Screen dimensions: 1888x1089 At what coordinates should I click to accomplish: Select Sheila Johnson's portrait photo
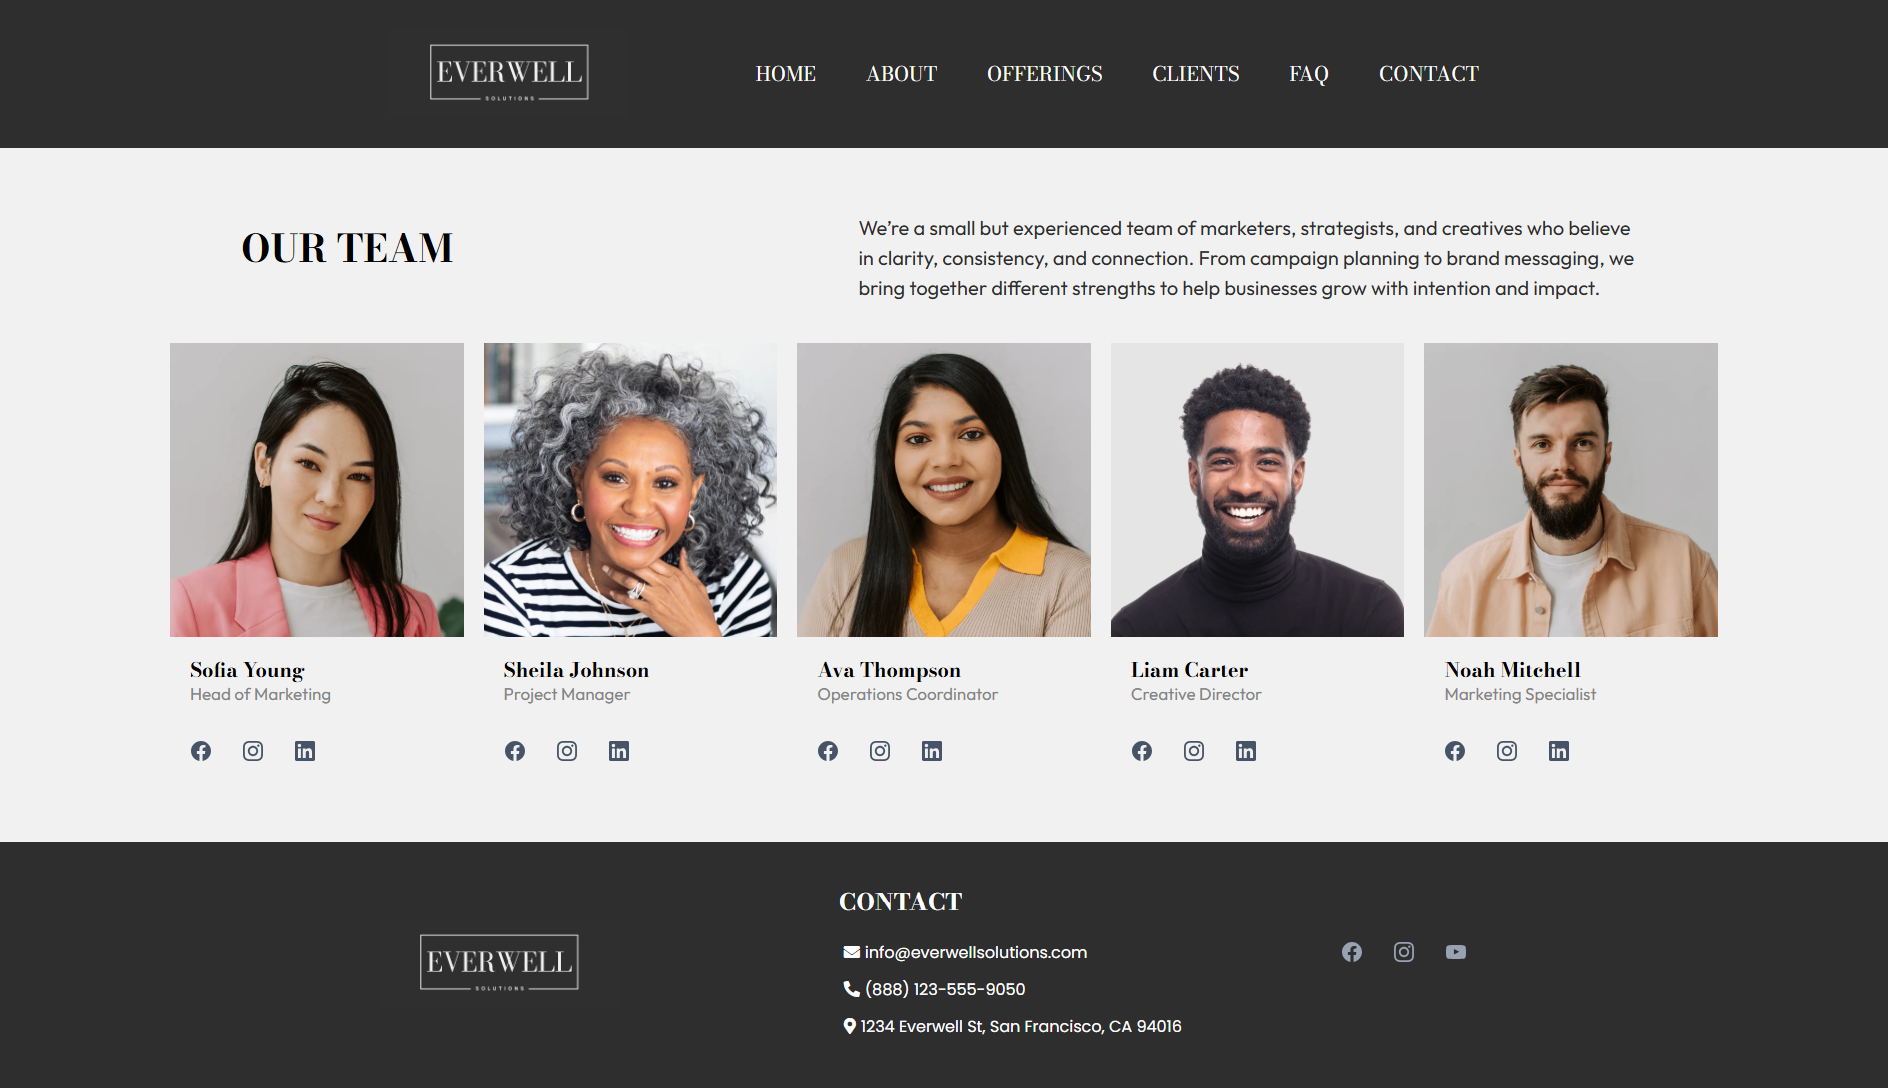630,490
